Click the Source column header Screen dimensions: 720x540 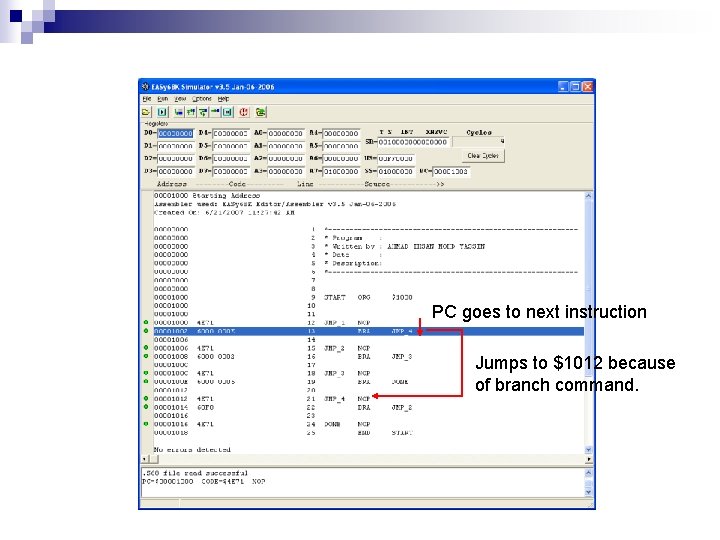377,184
